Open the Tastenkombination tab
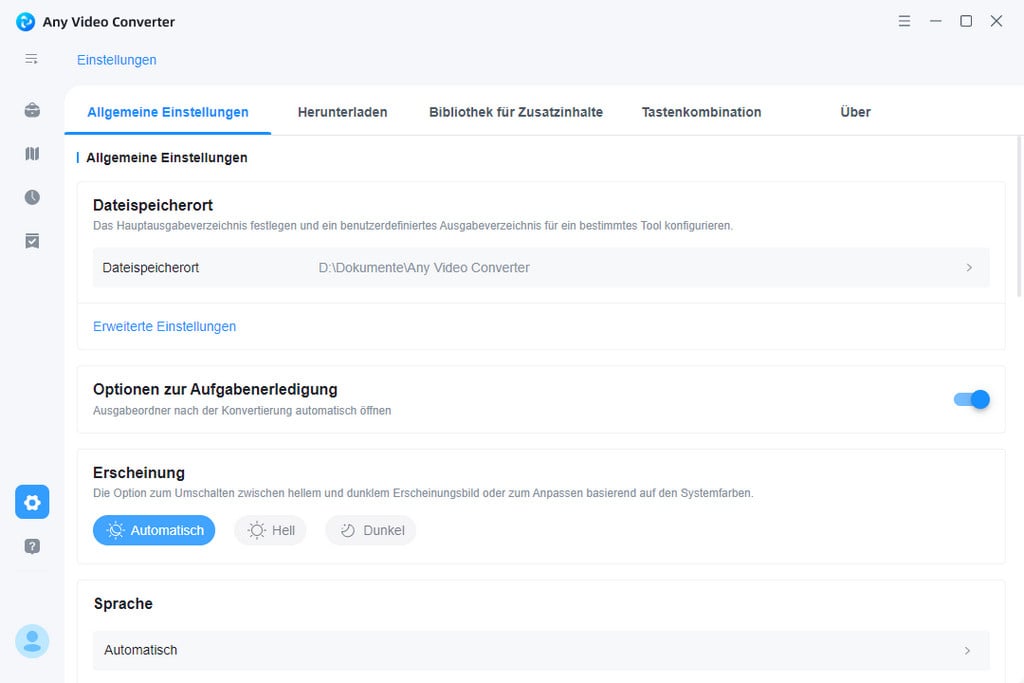This screenshot has height=683, width=1024. click(701, 112)
